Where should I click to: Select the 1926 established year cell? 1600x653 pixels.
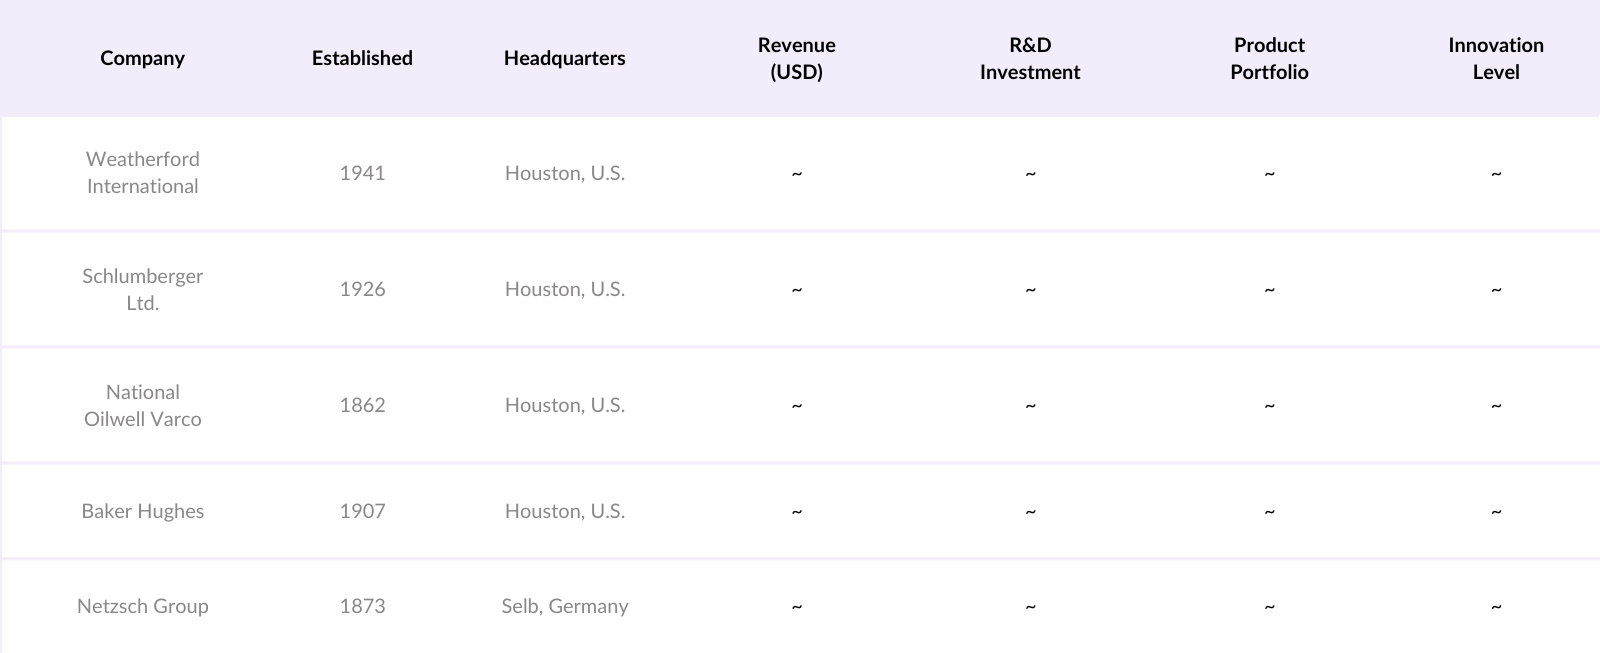coord(362,289)
